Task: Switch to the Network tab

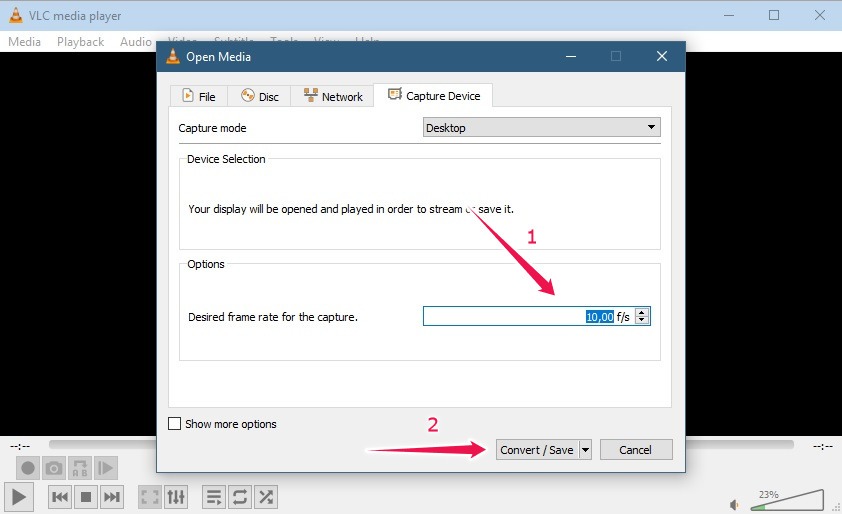Action: (x=332, y=96)
